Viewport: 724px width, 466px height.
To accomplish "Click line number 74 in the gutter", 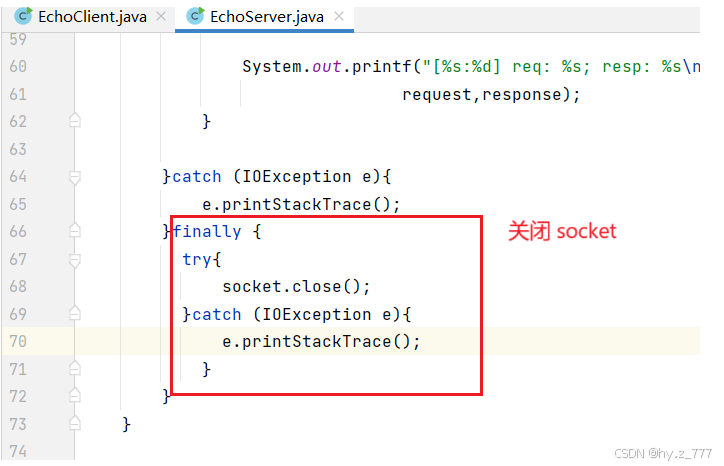I will (18, 451).
